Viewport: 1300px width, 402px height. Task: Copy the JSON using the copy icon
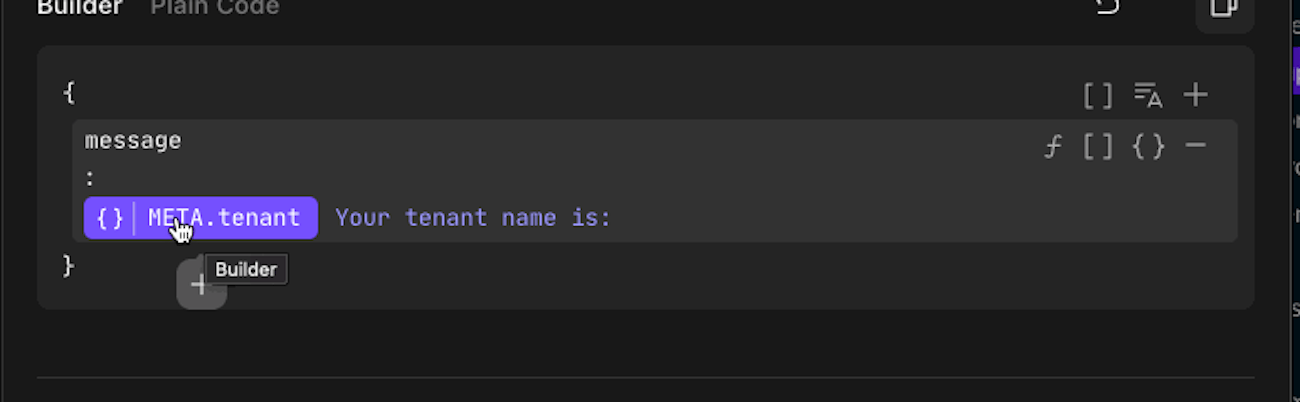(1224, 9)
